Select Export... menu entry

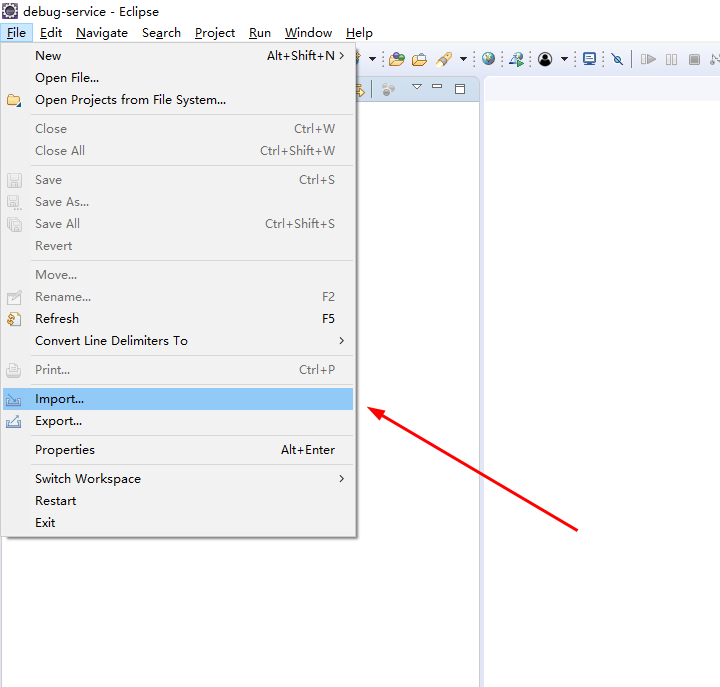[x=178, y=421]
